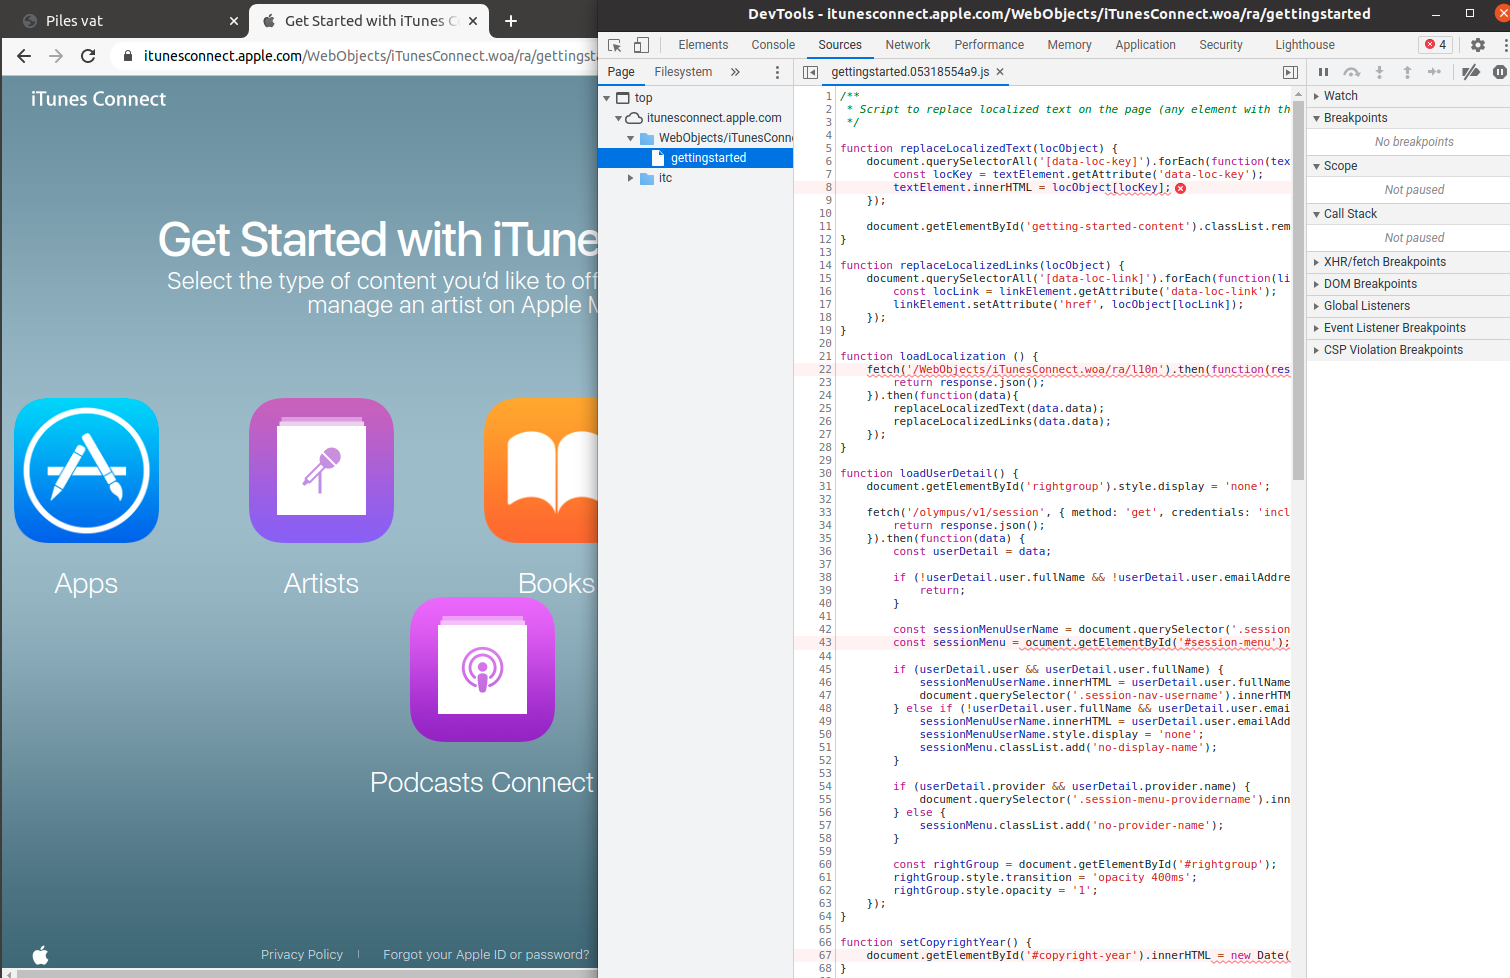Screen dimensions: 1510x978
Task: Open the Podcasts Connect icon
Action: pos(482,669)
